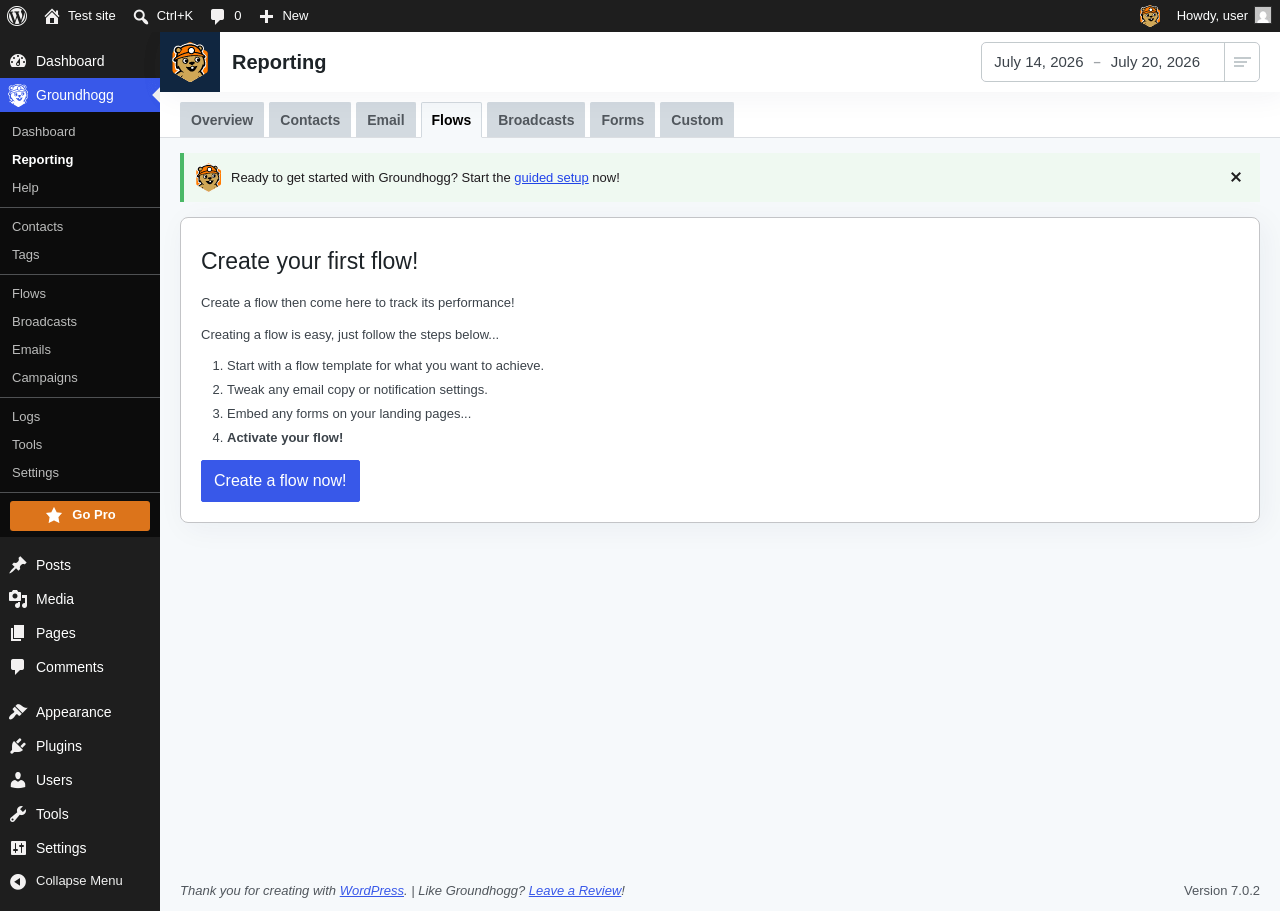
Task: Open WordPress Tools with wrench icon
Action: pos(80,814)
